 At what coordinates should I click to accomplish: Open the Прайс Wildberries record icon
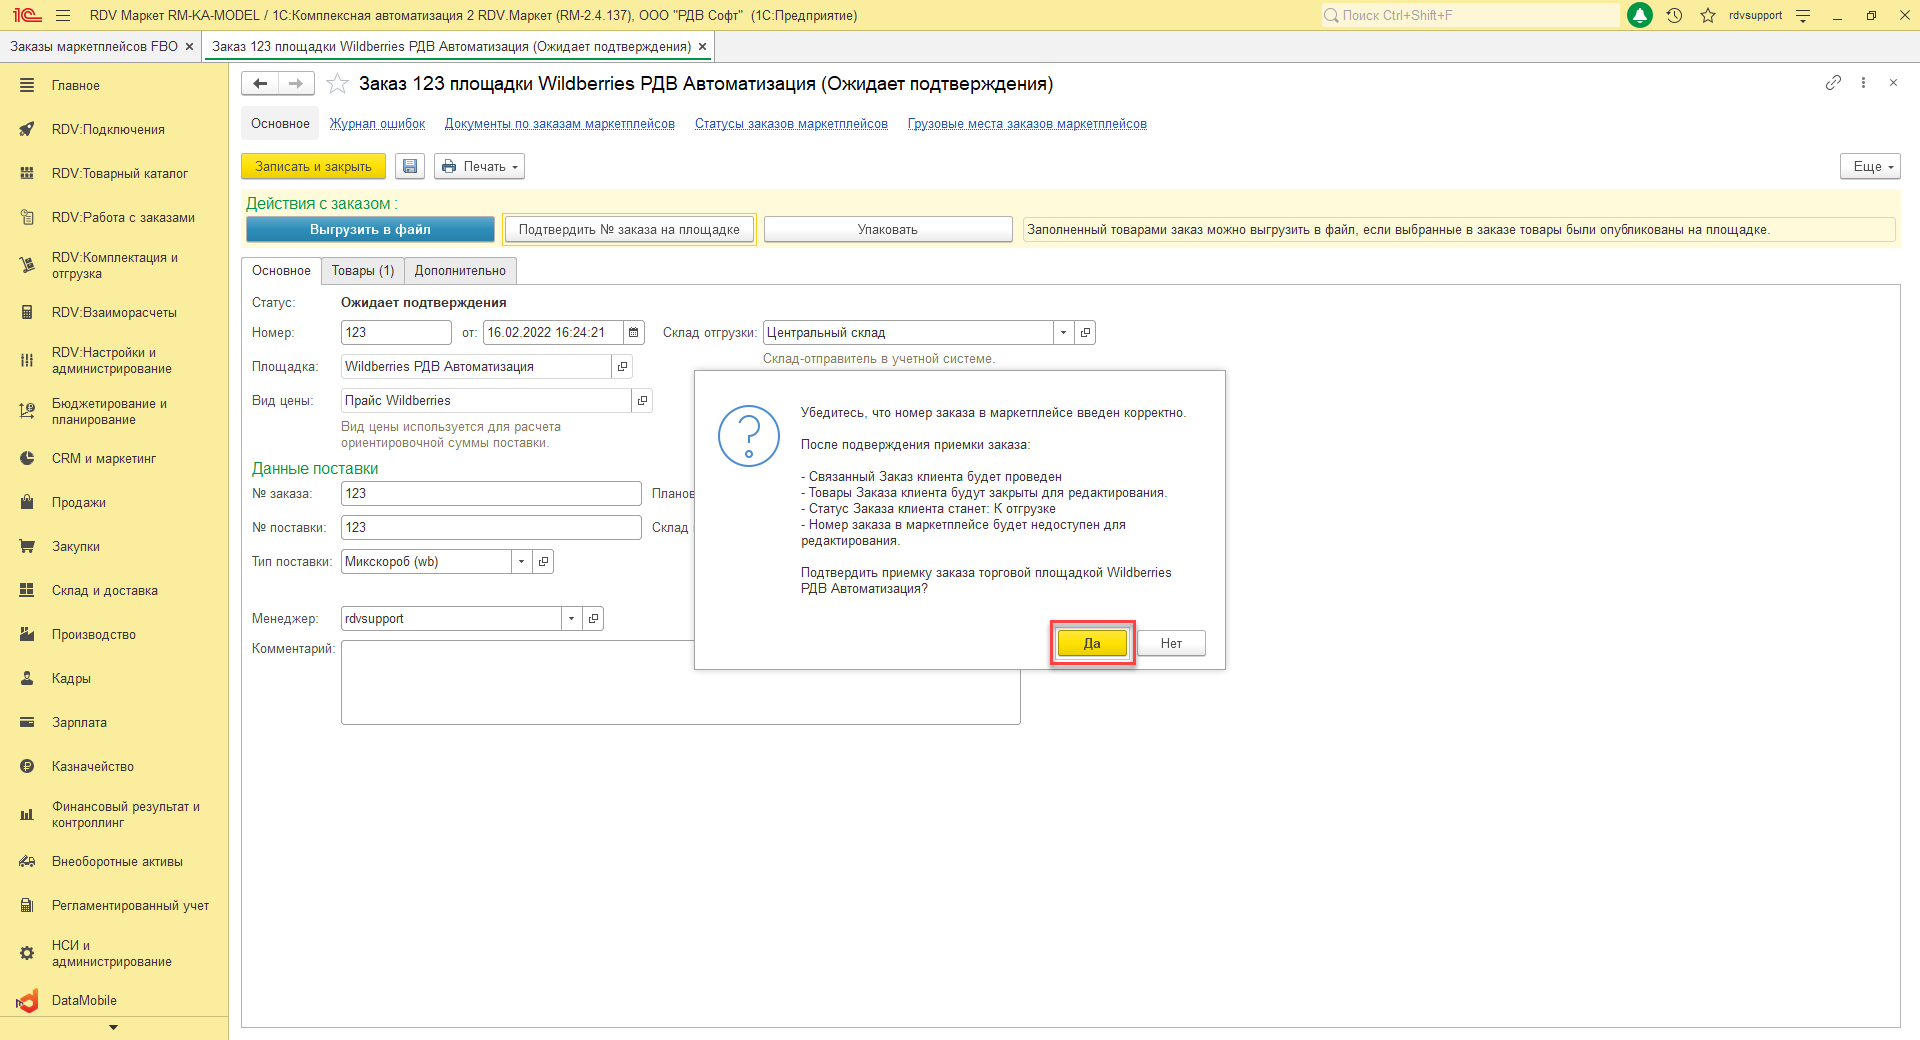point(642,401)
